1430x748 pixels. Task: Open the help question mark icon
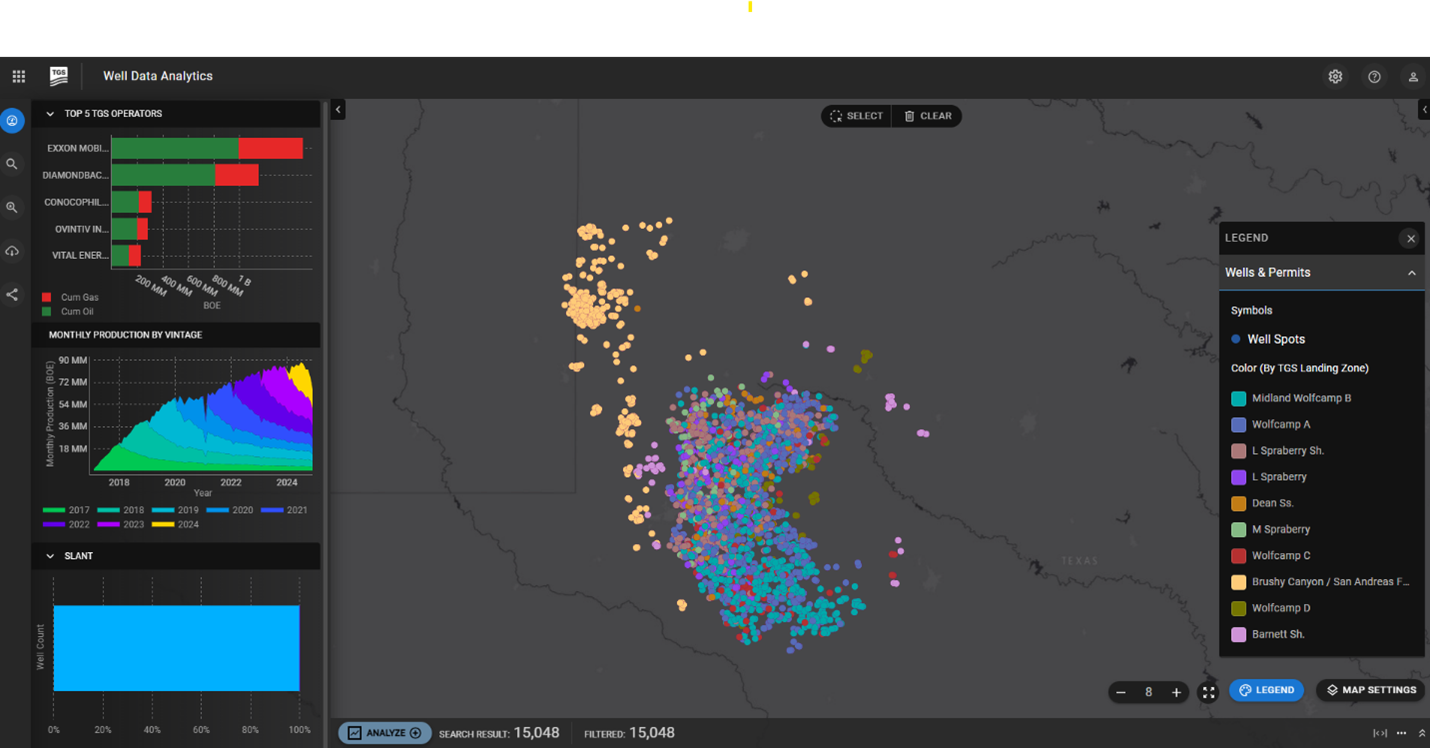click(1374, 77)
